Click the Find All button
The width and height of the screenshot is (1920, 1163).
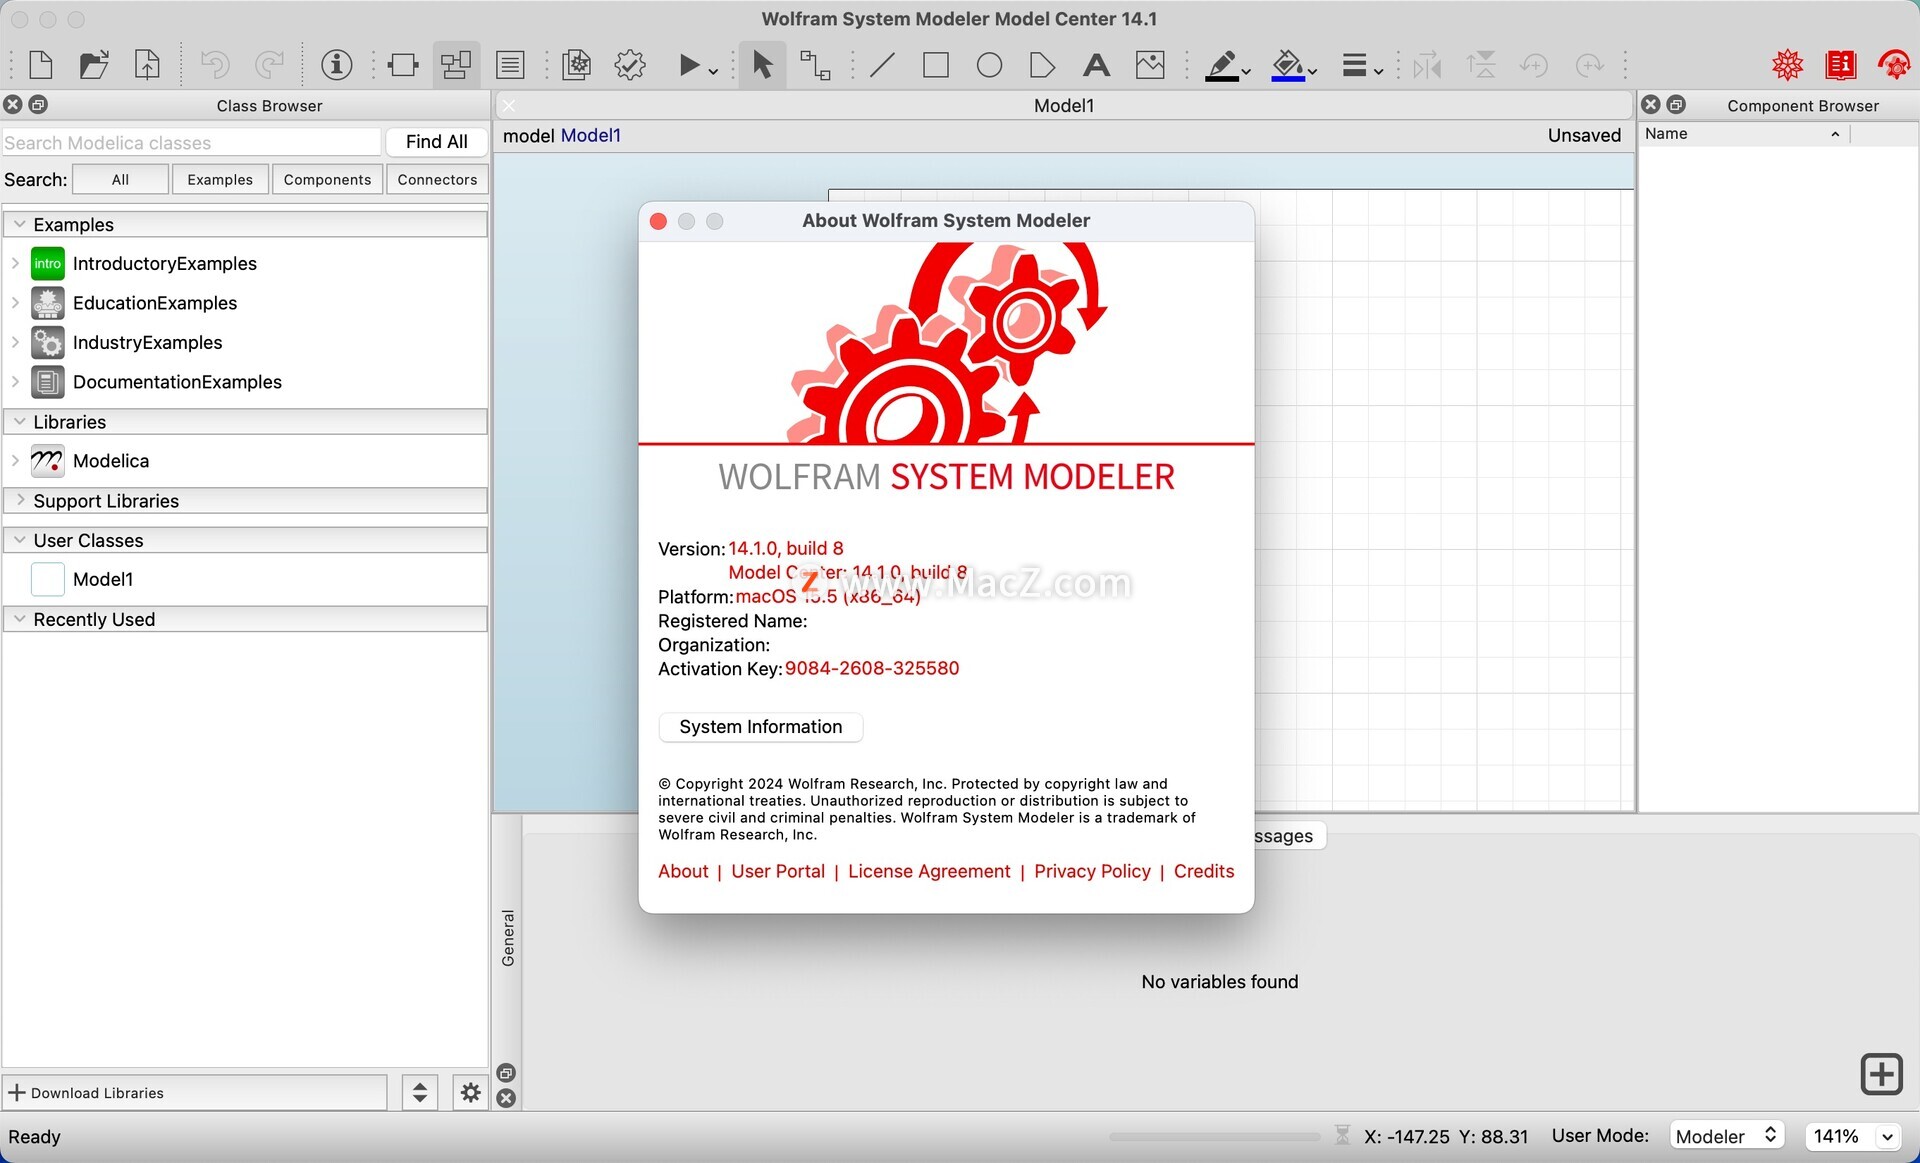(x=436, y=142)
